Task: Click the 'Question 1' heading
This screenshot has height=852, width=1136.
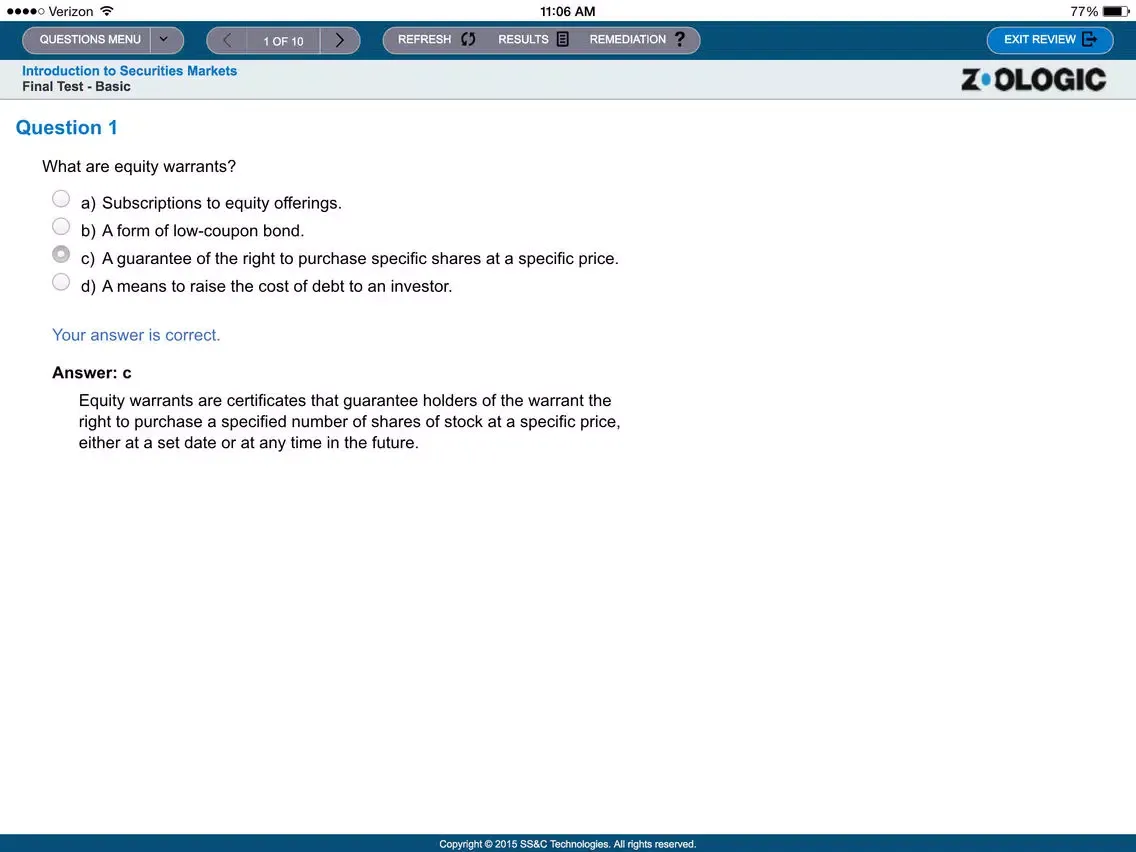Action: 67,128
